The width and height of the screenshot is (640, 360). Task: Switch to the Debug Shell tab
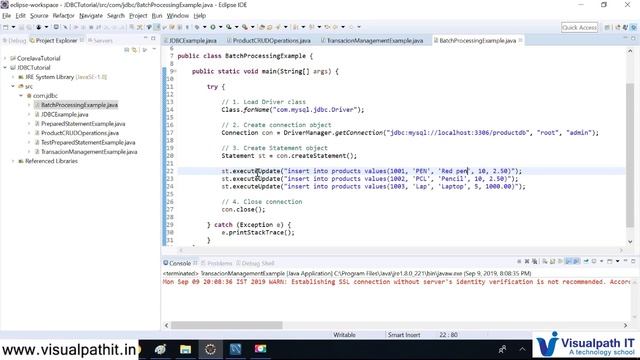click(x=255, y=263)
